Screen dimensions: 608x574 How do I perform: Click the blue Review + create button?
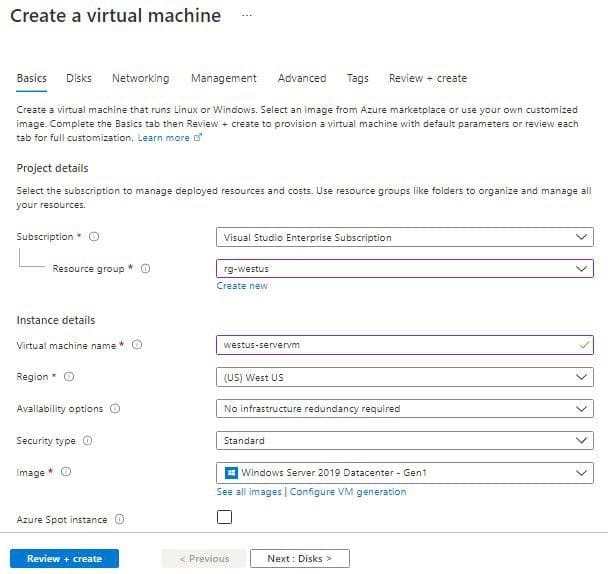pos(64,558)
